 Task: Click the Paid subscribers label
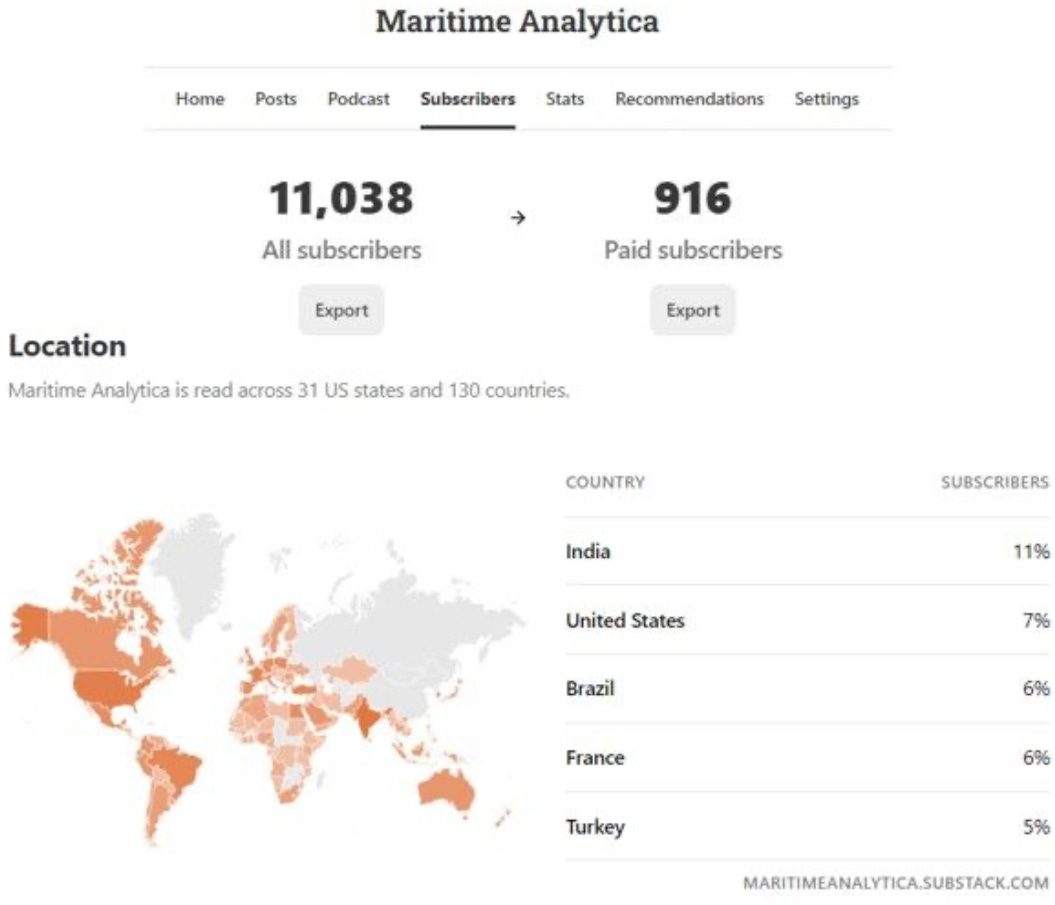(693, 250)
